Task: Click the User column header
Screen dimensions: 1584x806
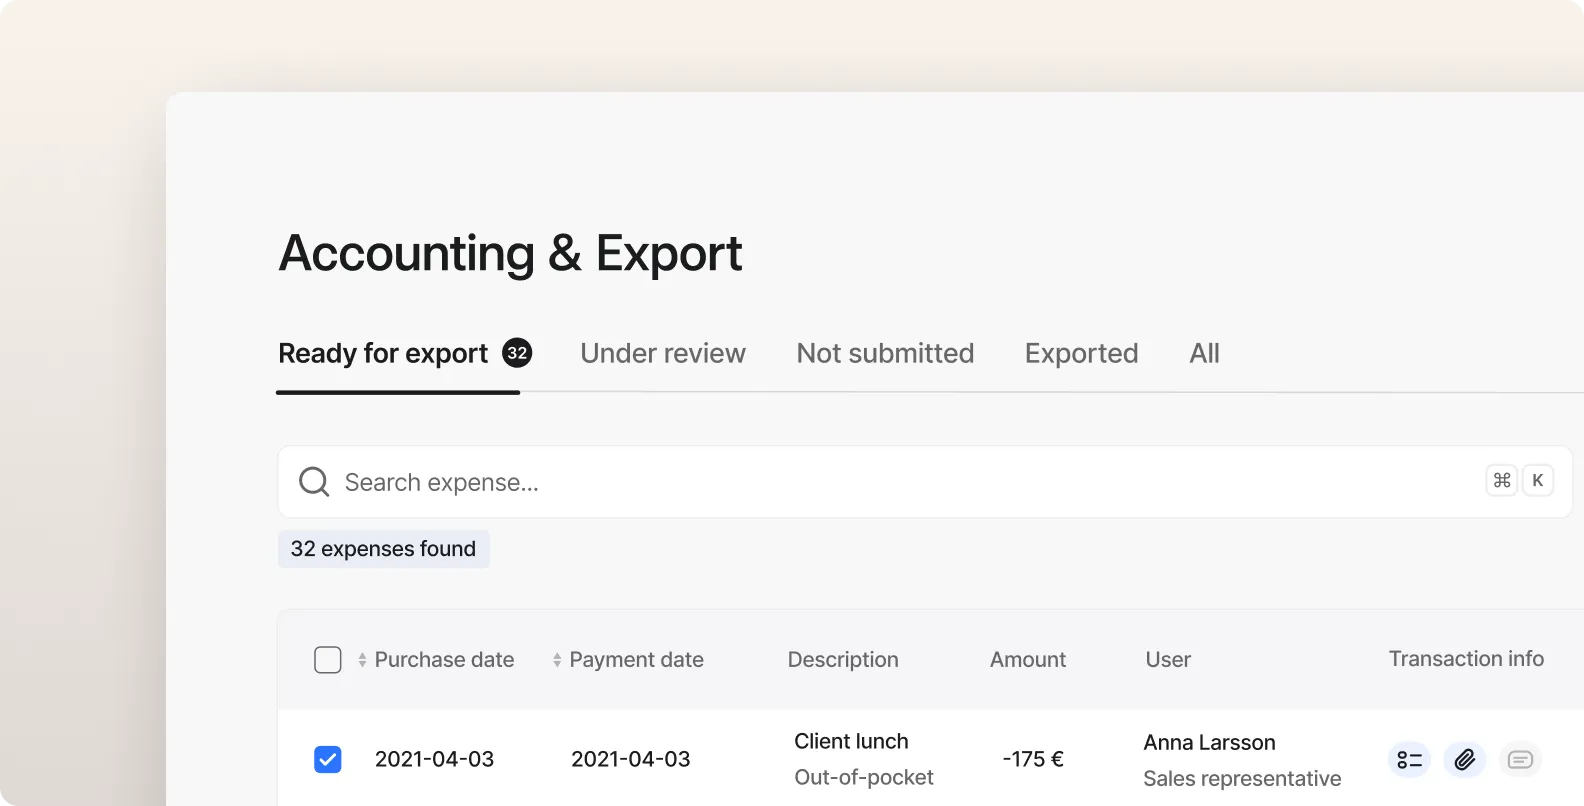Action: (x=1168, y=660)
